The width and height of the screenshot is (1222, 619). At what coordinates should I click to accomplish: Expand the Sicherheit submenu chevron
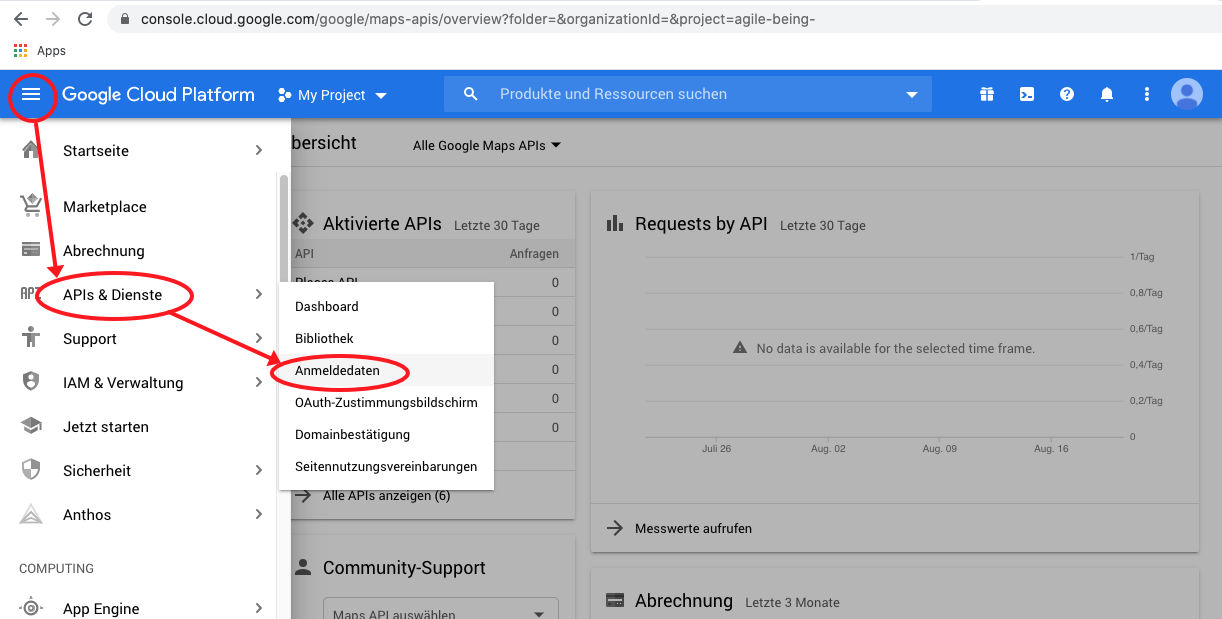click(258, 470)
